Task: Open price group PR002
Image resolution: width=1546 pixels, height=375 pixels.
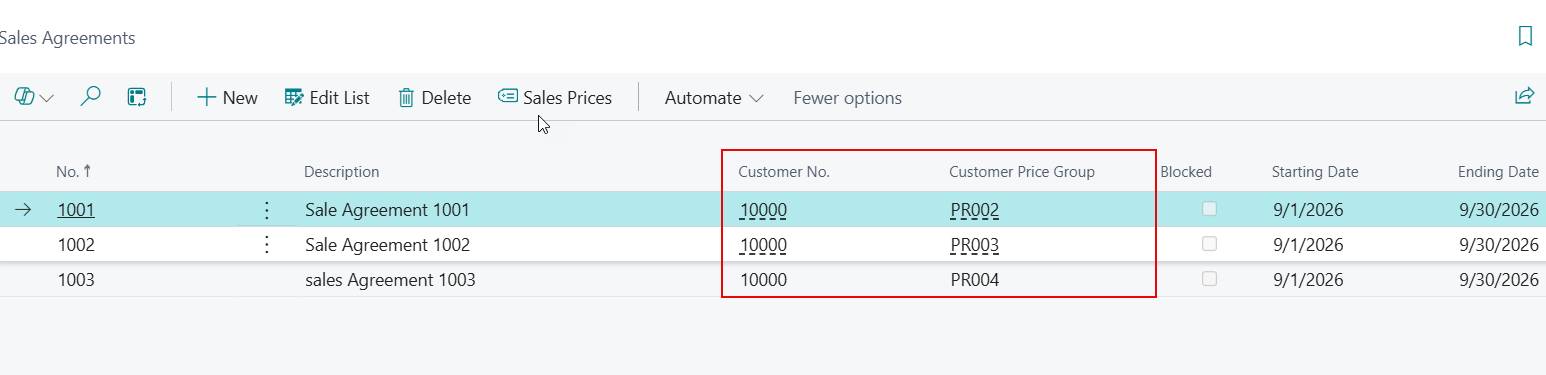Action: 975,210
